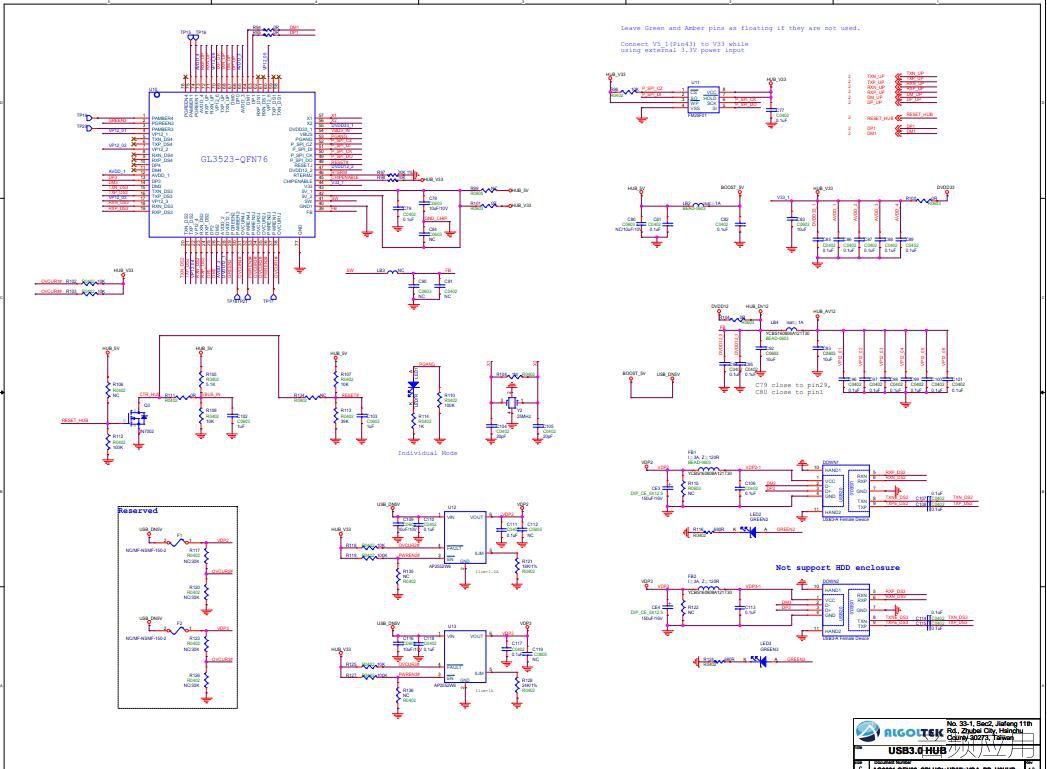This screenshot has height=769, width=1047.
Task: Click the Algoltek logo in title block
Action: (x=900, y=732)
